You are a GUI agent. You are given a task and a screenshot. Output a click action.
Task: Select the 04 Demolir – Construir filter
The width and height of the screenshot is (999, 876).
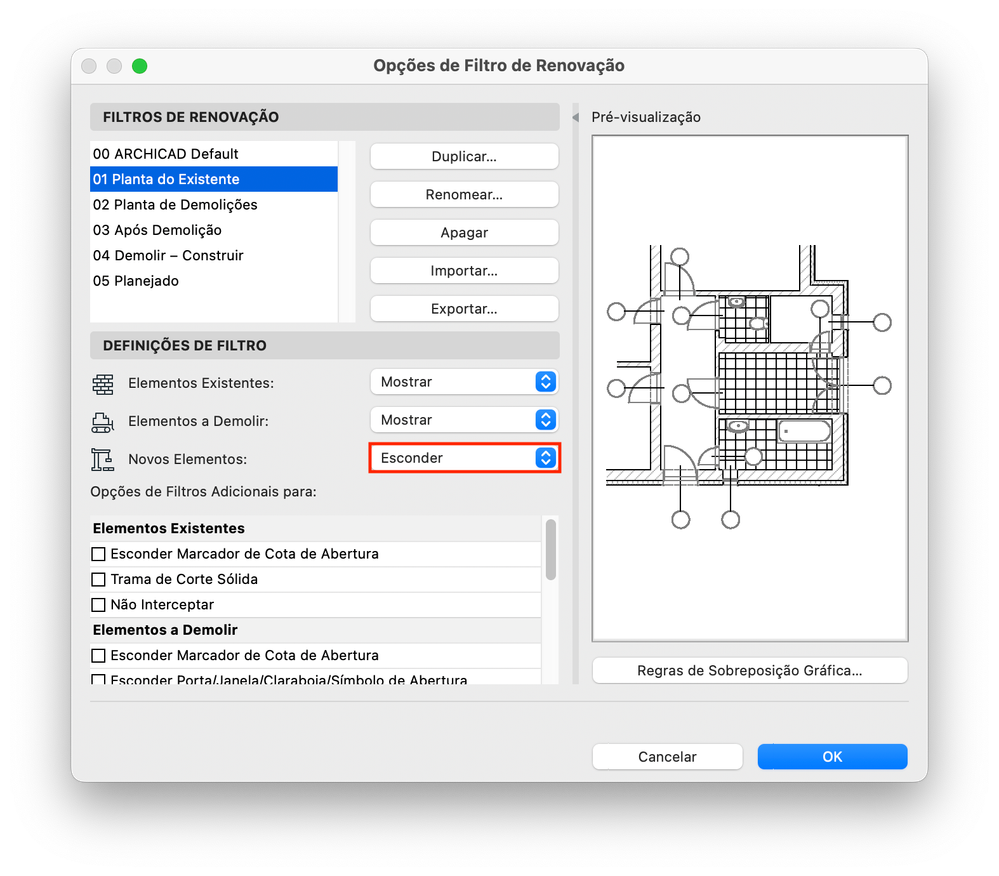(x=213, y=256)
